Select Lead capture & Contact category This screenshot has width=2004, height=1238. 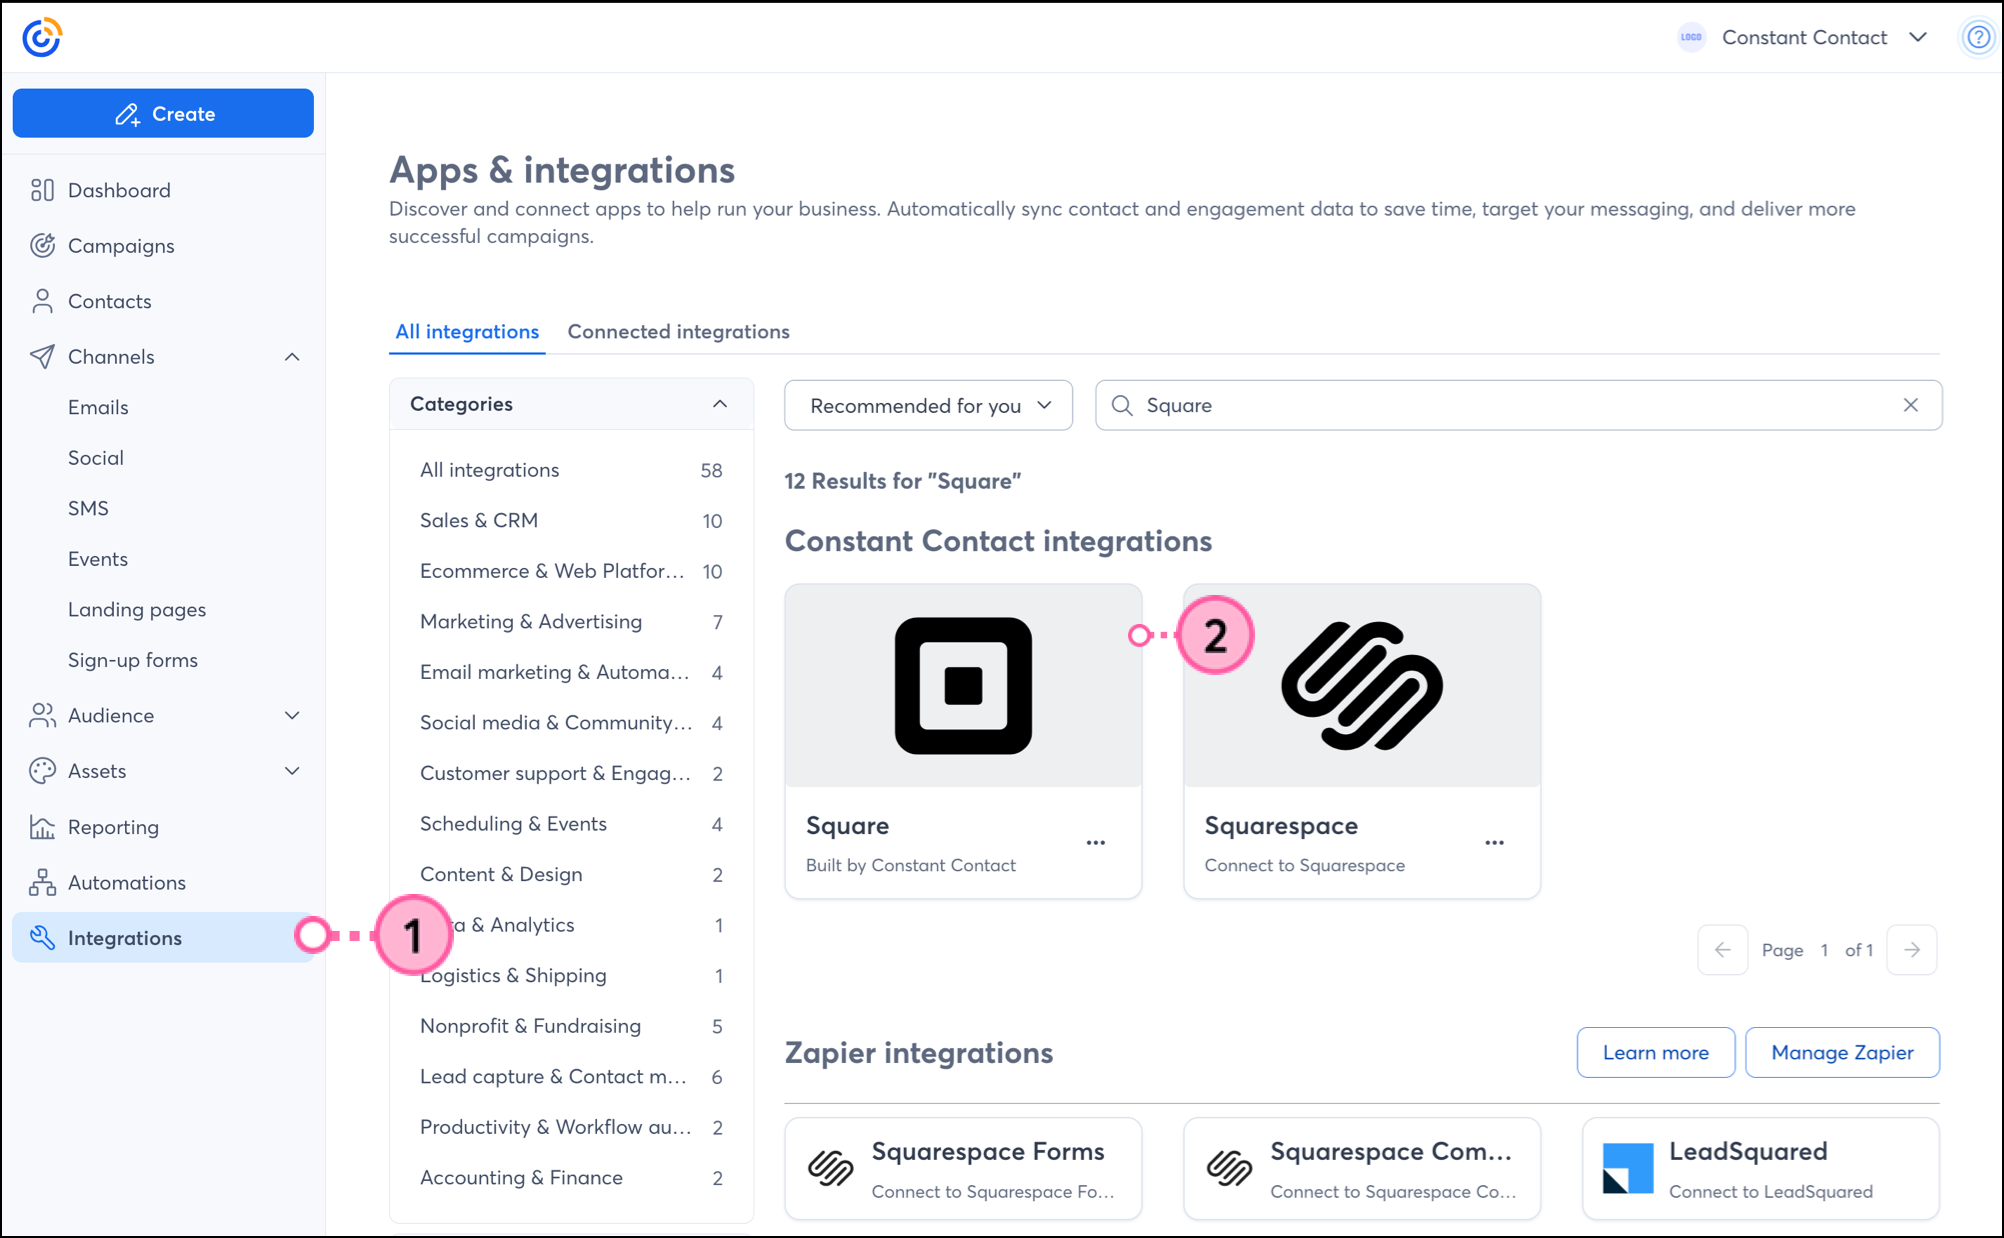571,1076
